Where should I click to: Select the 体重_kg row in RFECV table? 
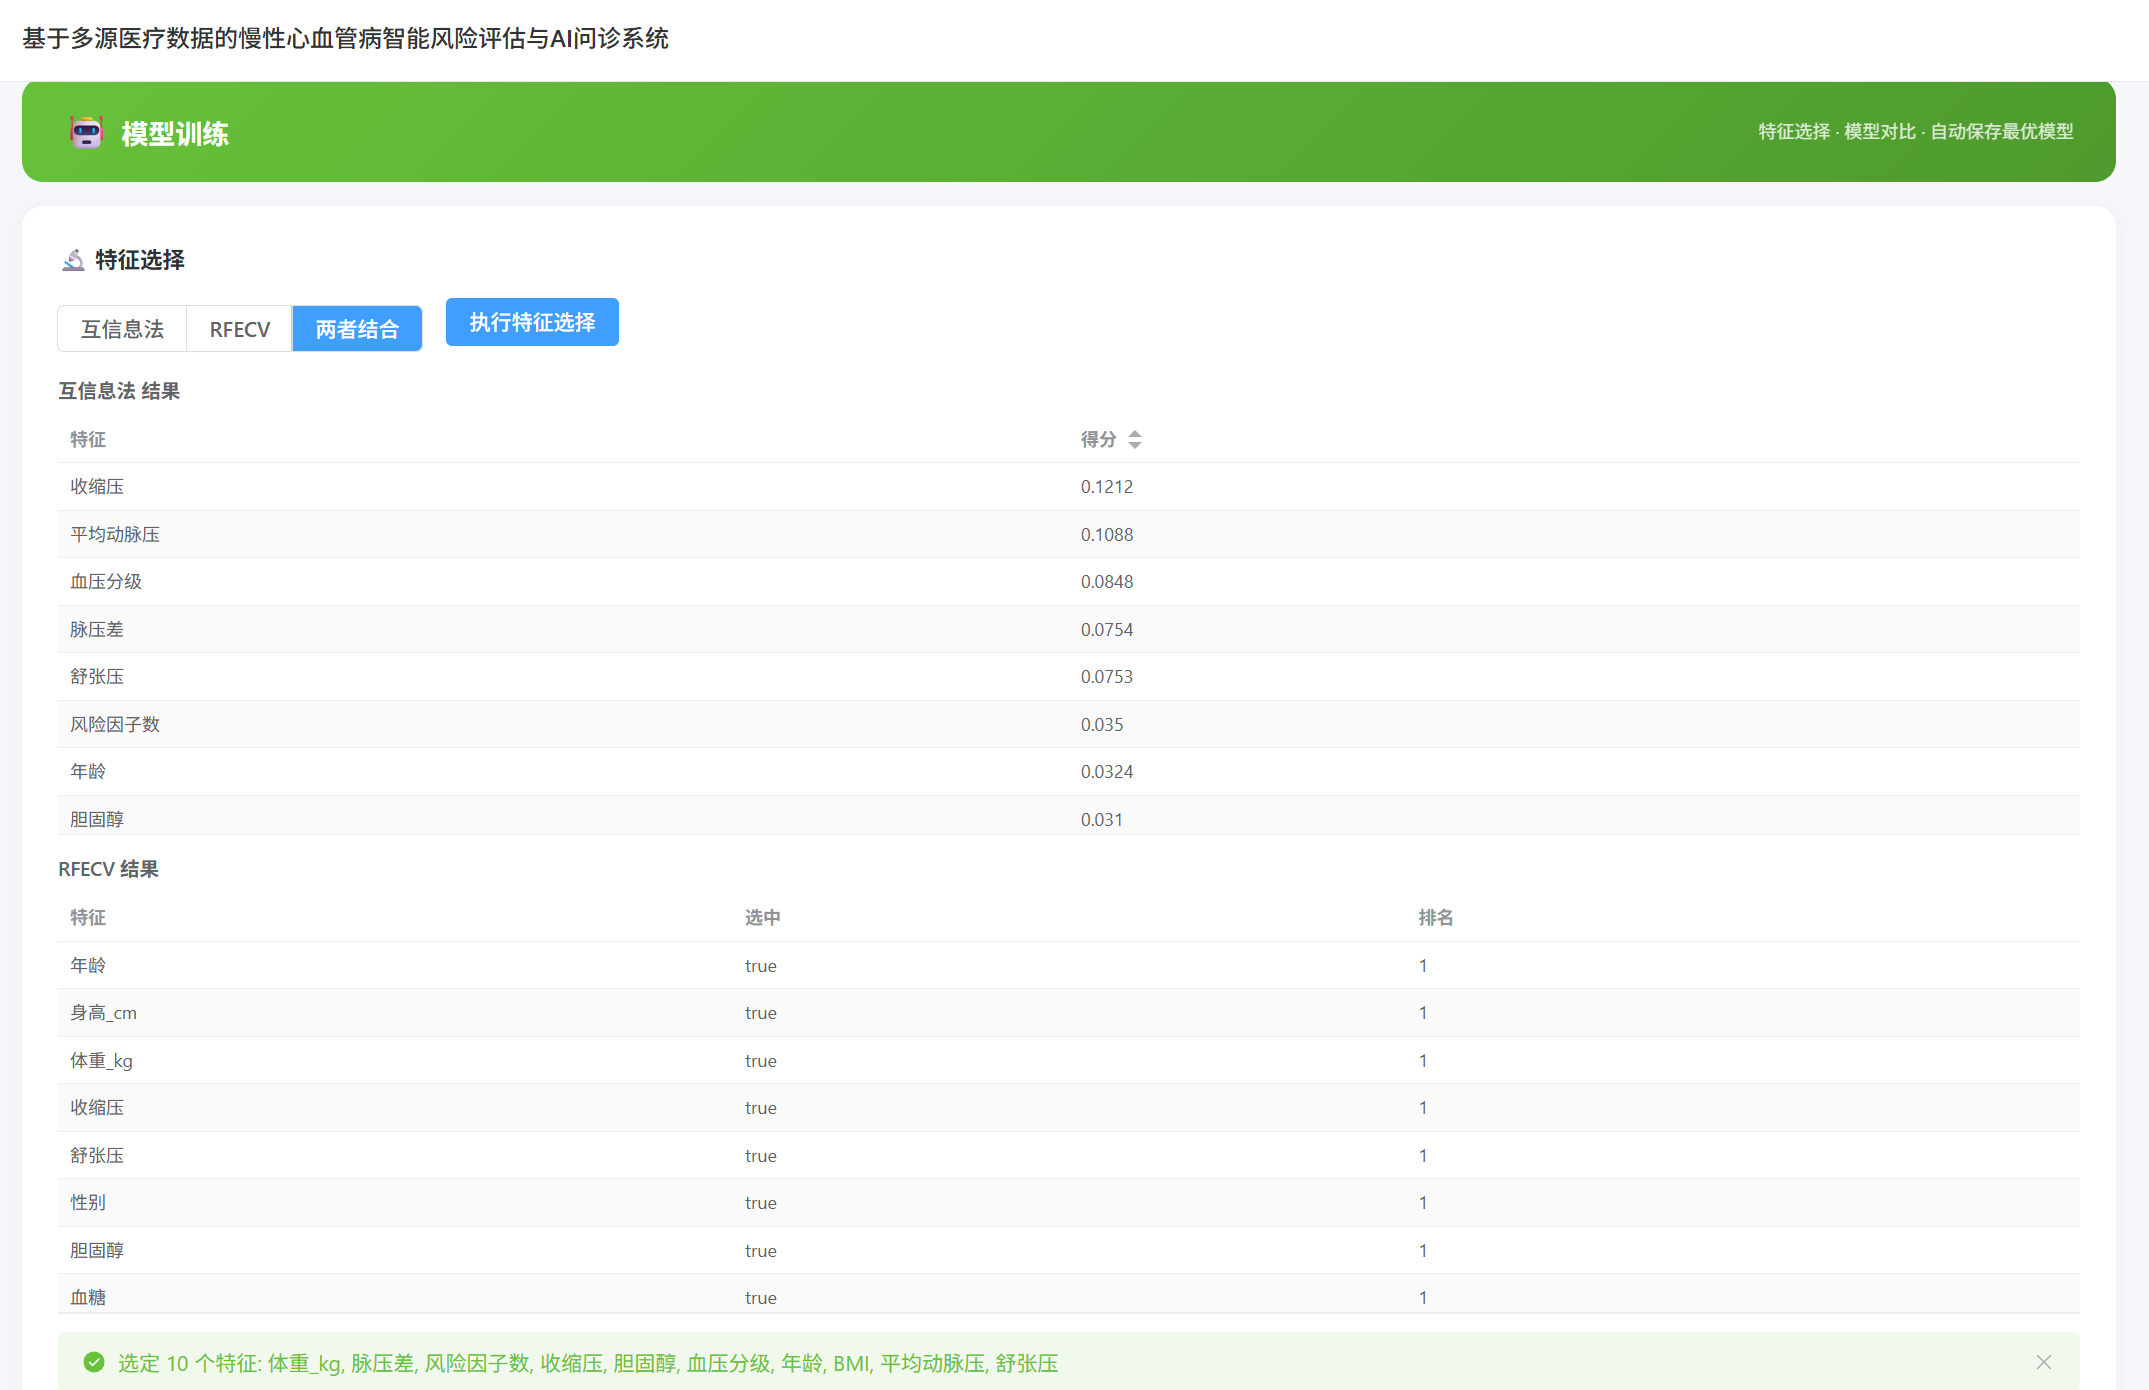pyautogui.click(x=1068, y=1060)
